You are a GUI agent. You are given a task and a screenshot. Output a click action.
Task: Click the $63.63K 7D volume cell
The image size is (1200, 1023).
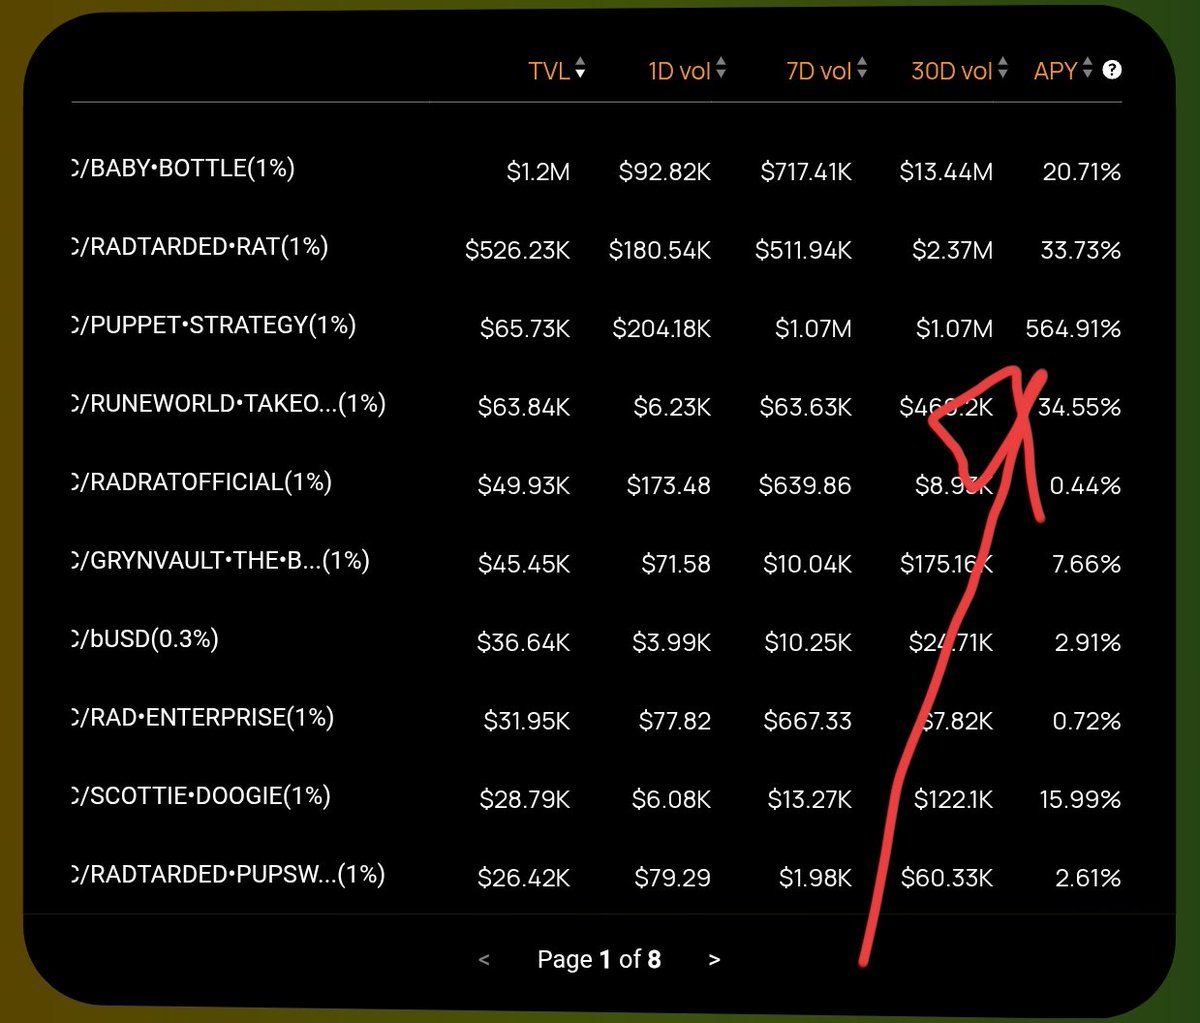(806, 407)
